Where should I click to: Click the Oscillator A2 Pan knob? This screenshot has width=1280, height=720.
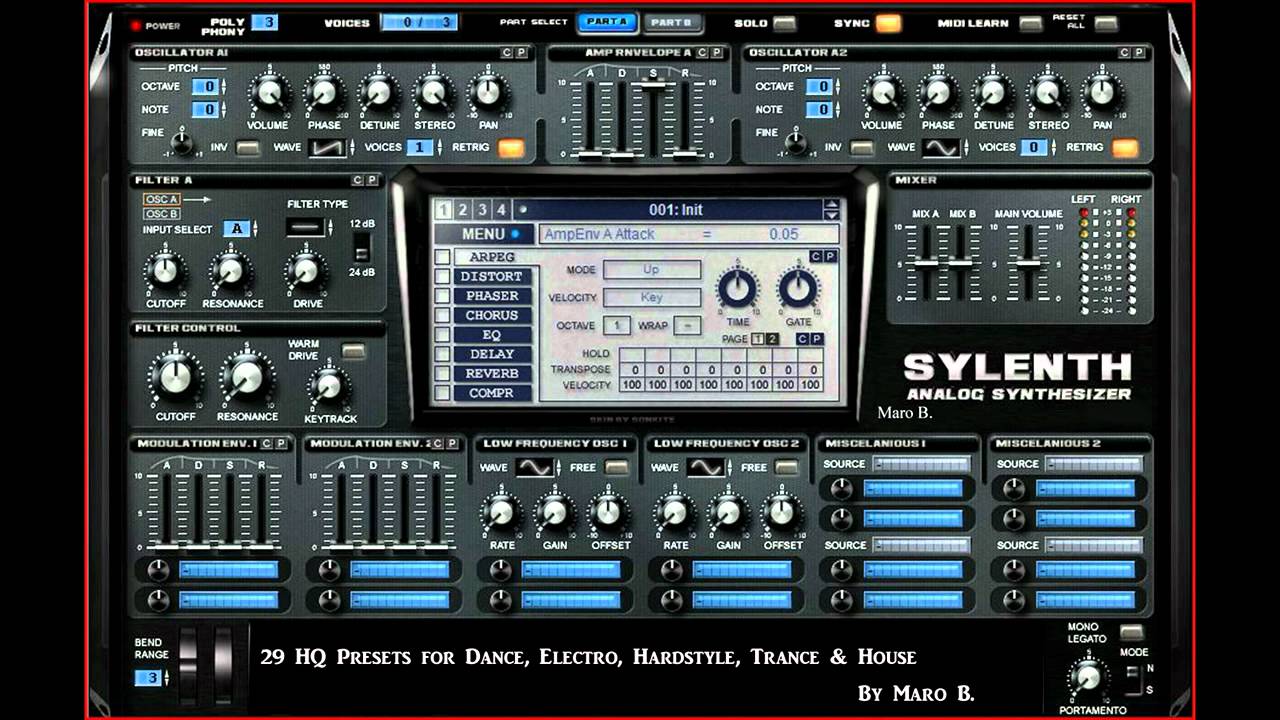coord(1101,93)
